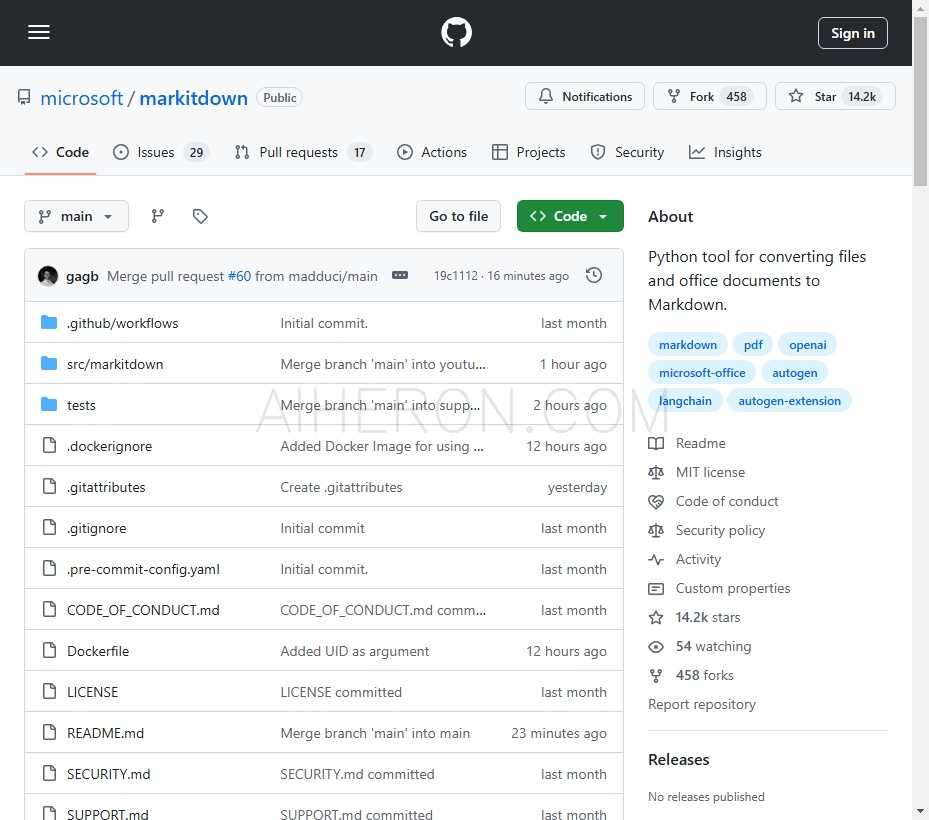
Task: Switch to the Issues tab
Action: [x=161, y=152]
